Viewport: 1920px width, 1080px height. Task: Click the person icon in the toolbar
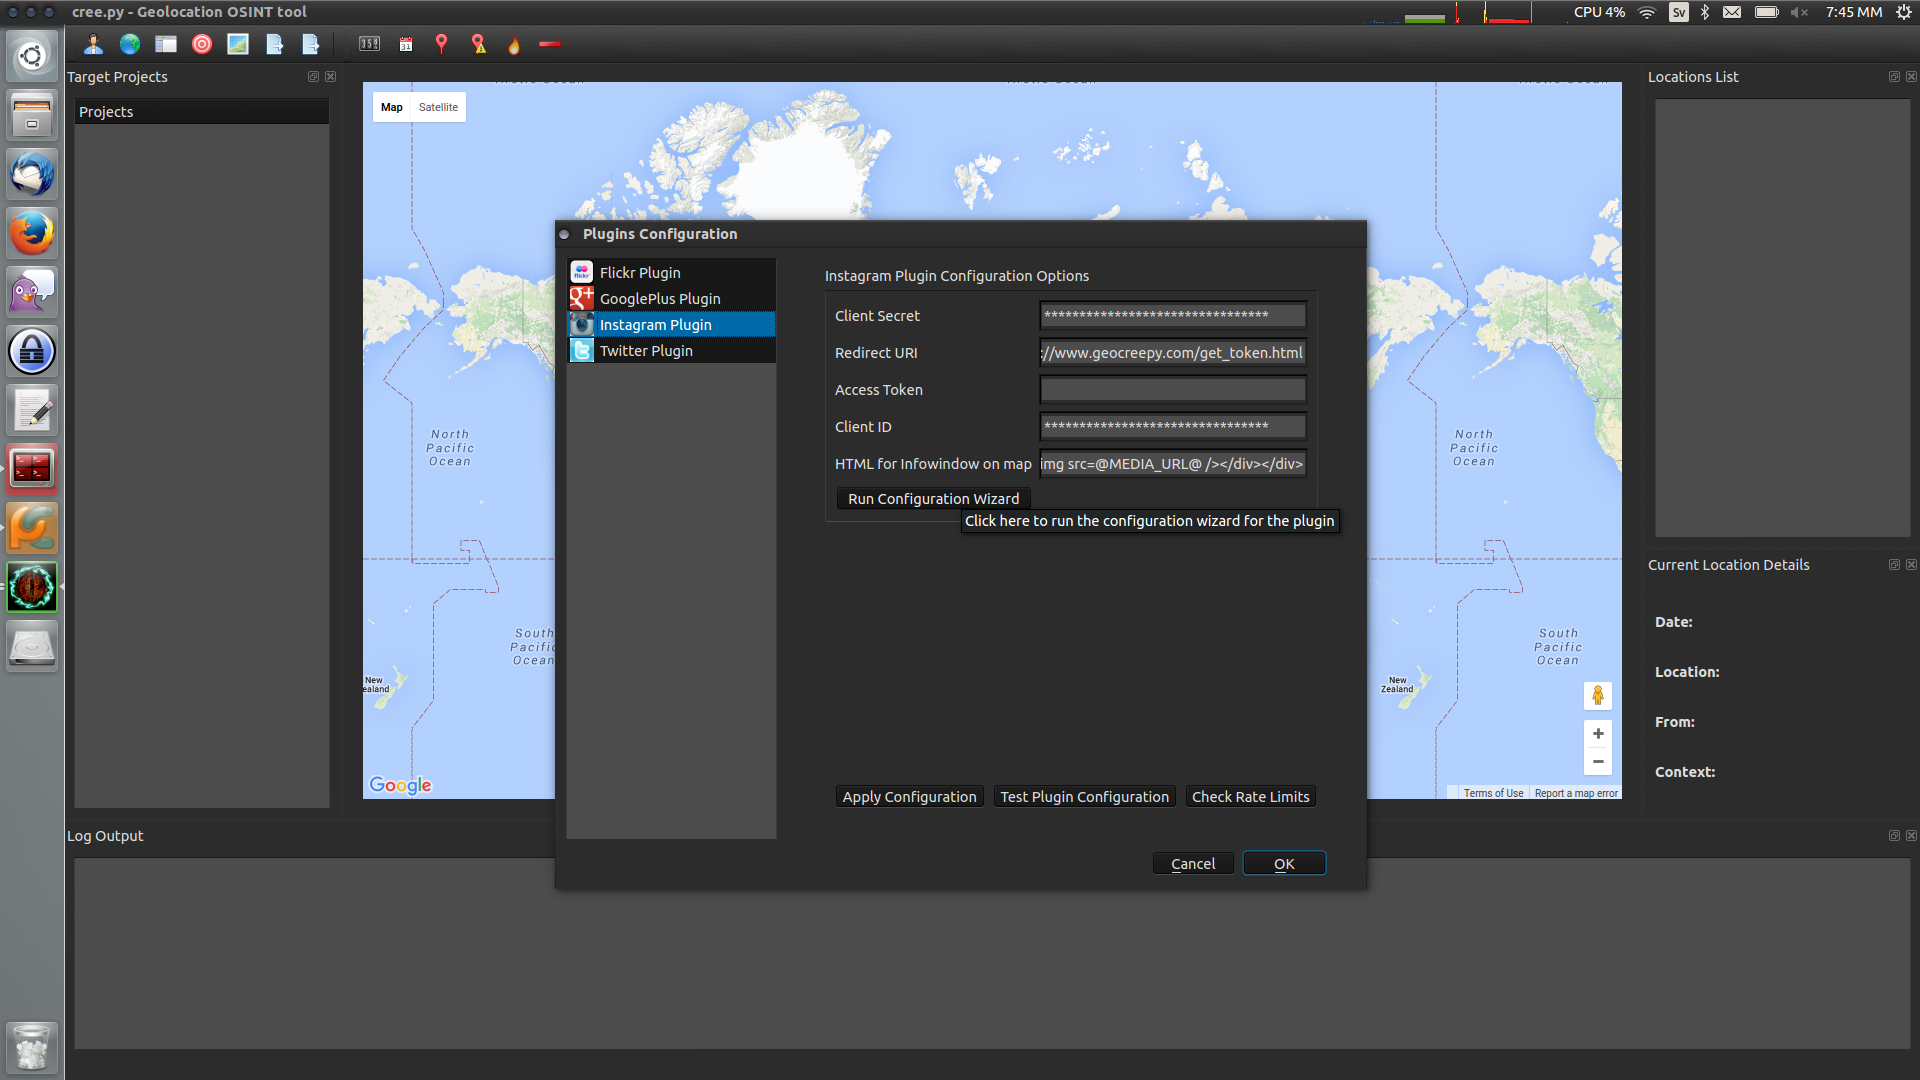(x=93, y=44)
